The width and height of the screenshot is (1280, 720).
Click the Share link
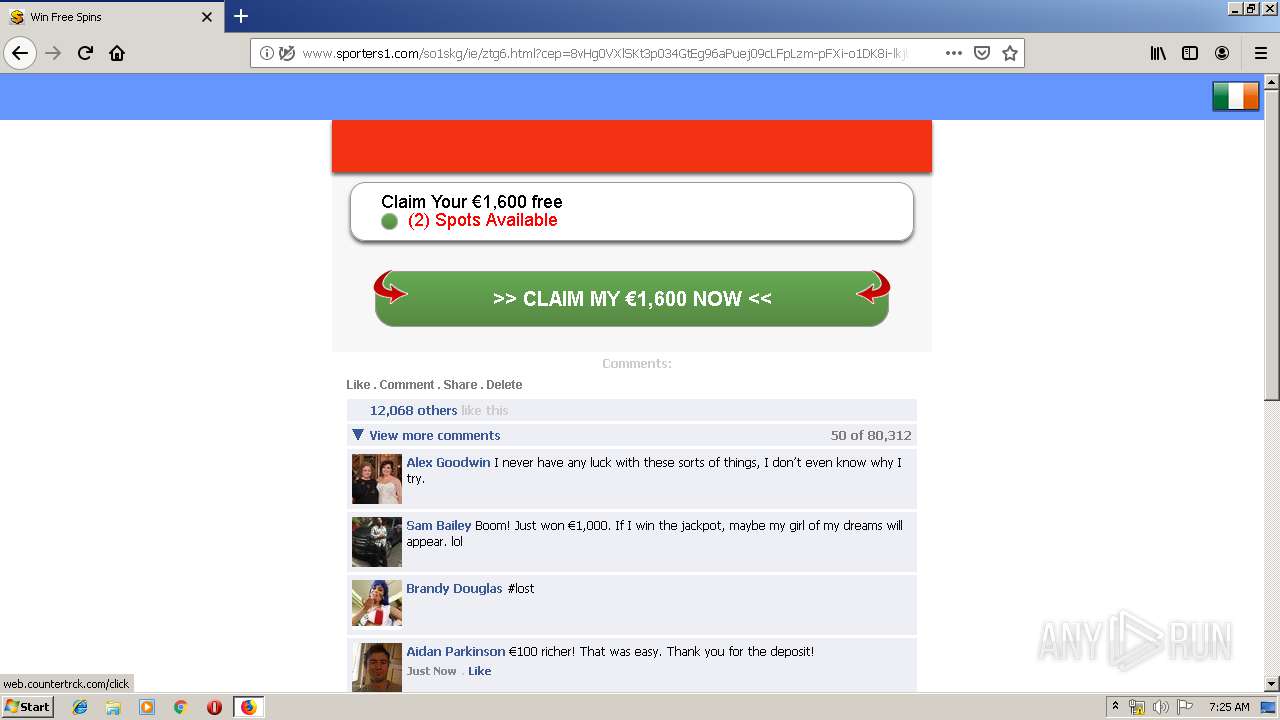click(x=460, y=385)
